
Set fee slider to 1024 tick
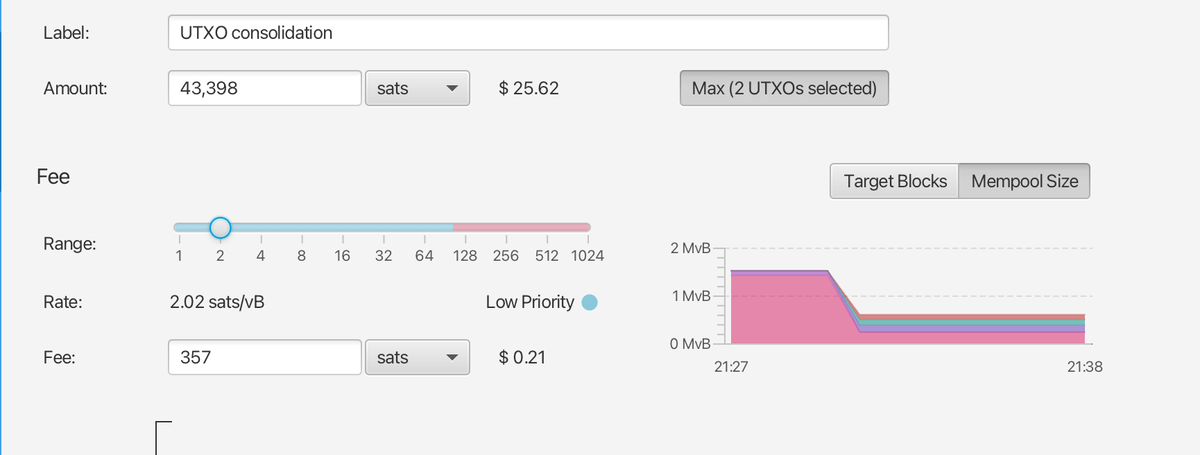click(588, 228)
